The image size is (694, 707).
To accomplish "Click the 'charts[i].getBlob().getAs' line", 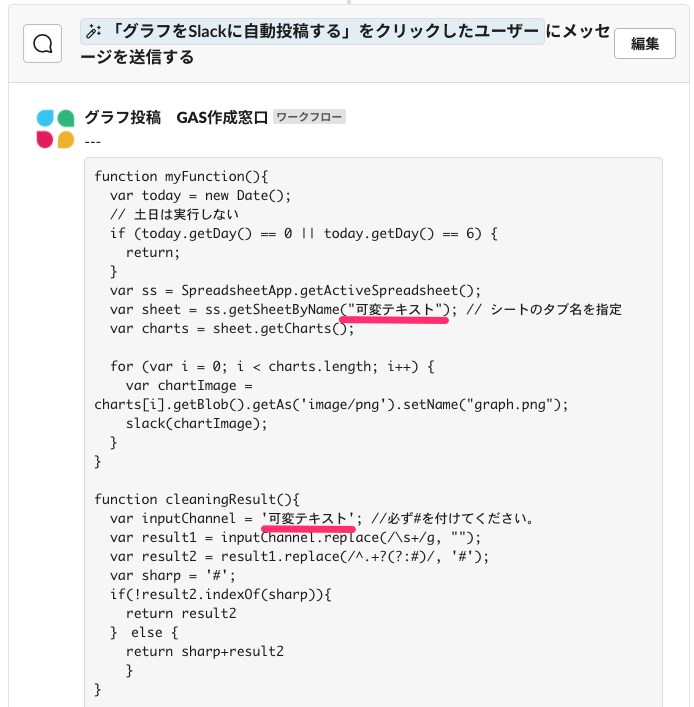I will 331,405.
